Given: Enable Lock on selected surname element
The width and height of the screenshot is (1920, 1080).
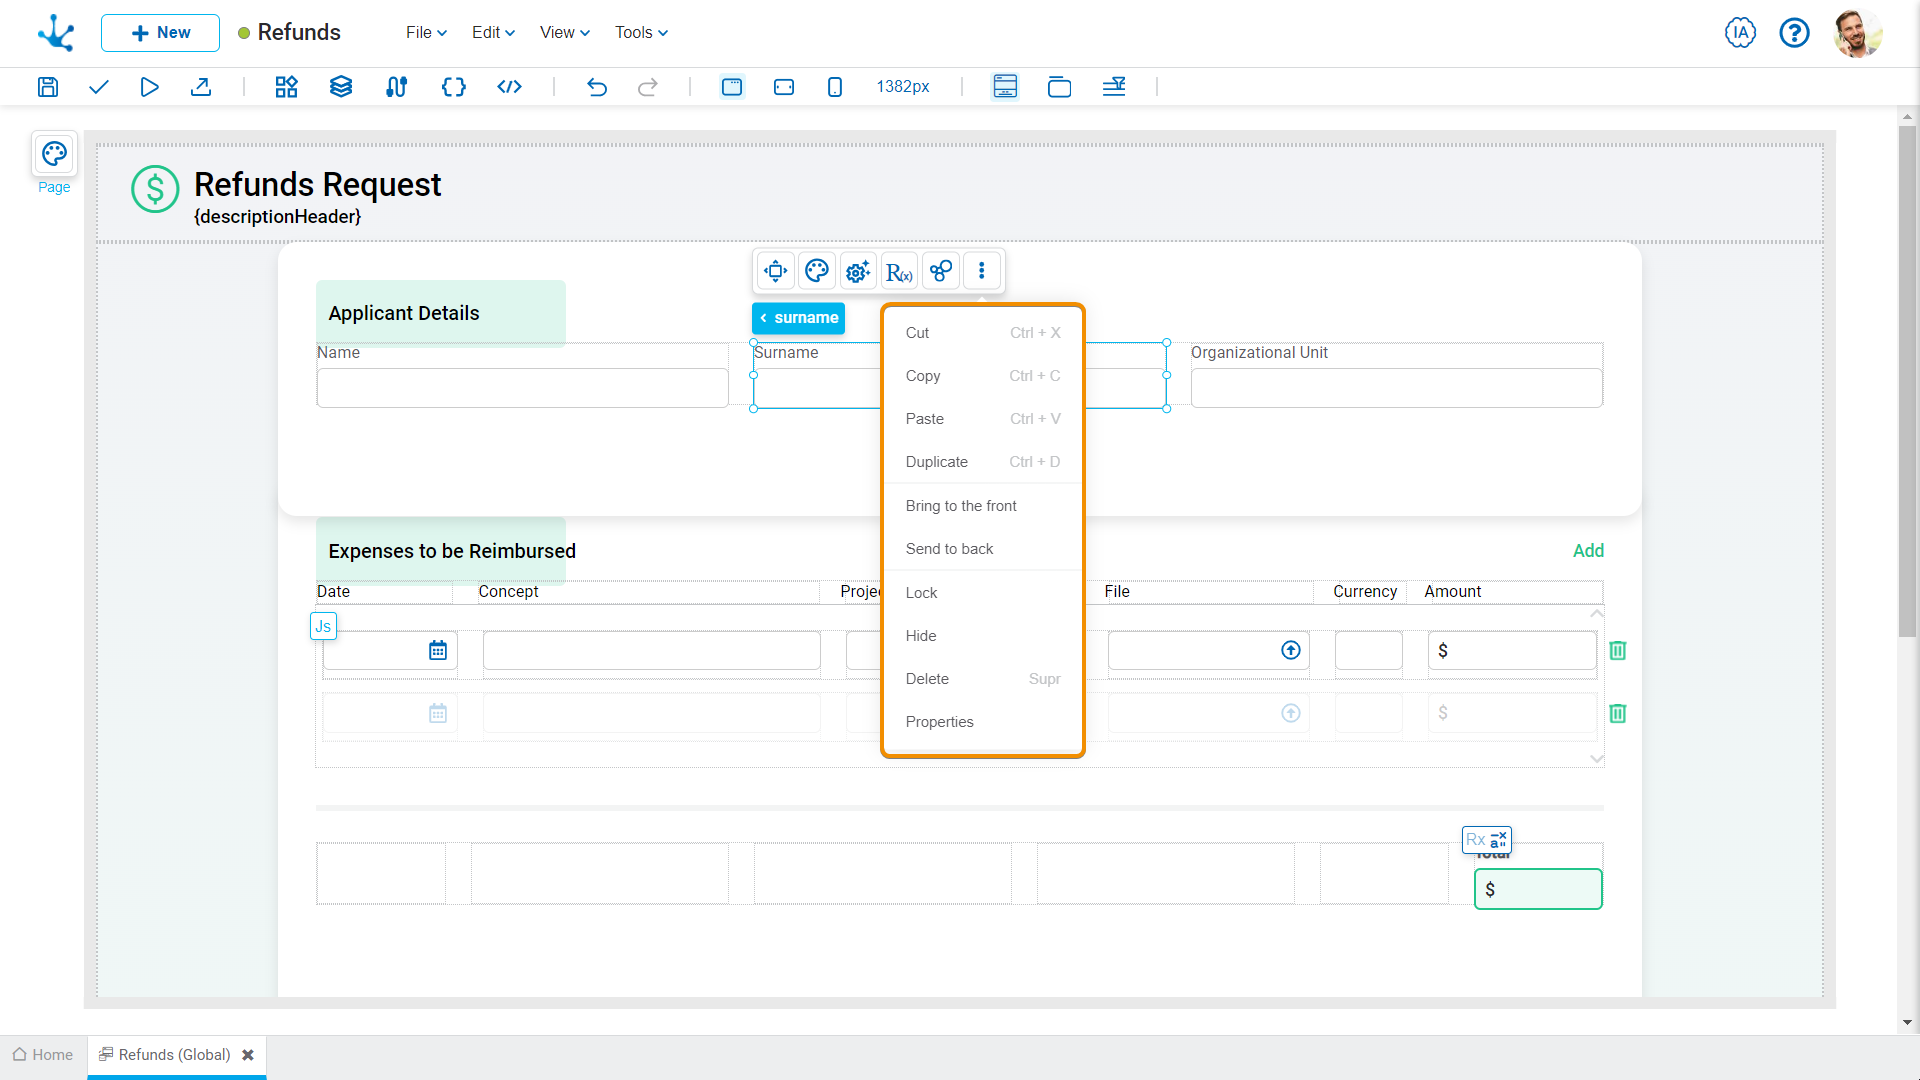Looking at the screenshot, I should point(920,592).
